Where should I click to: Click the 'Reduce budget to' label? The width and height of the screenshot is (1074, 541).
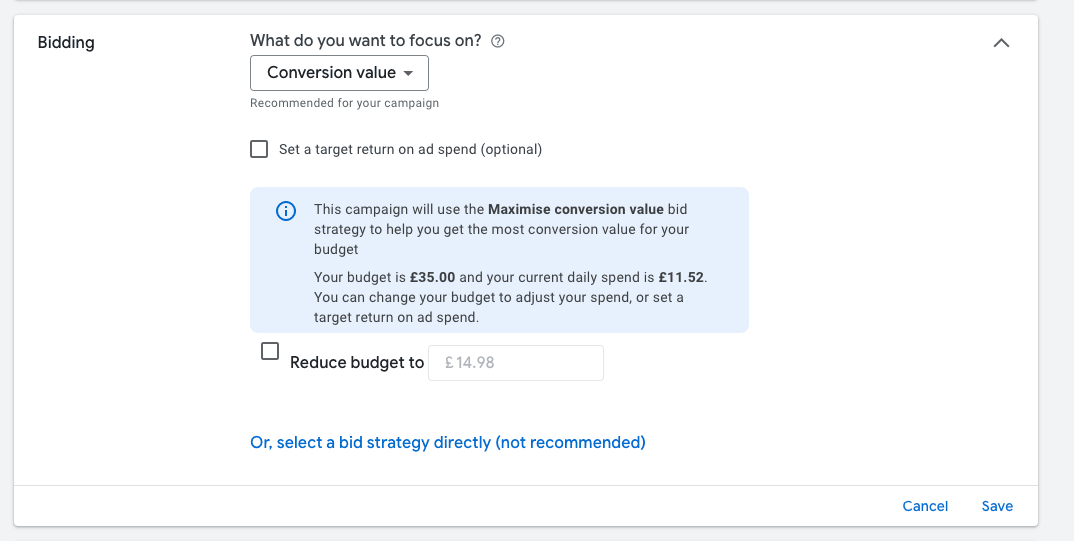[357, 363]
